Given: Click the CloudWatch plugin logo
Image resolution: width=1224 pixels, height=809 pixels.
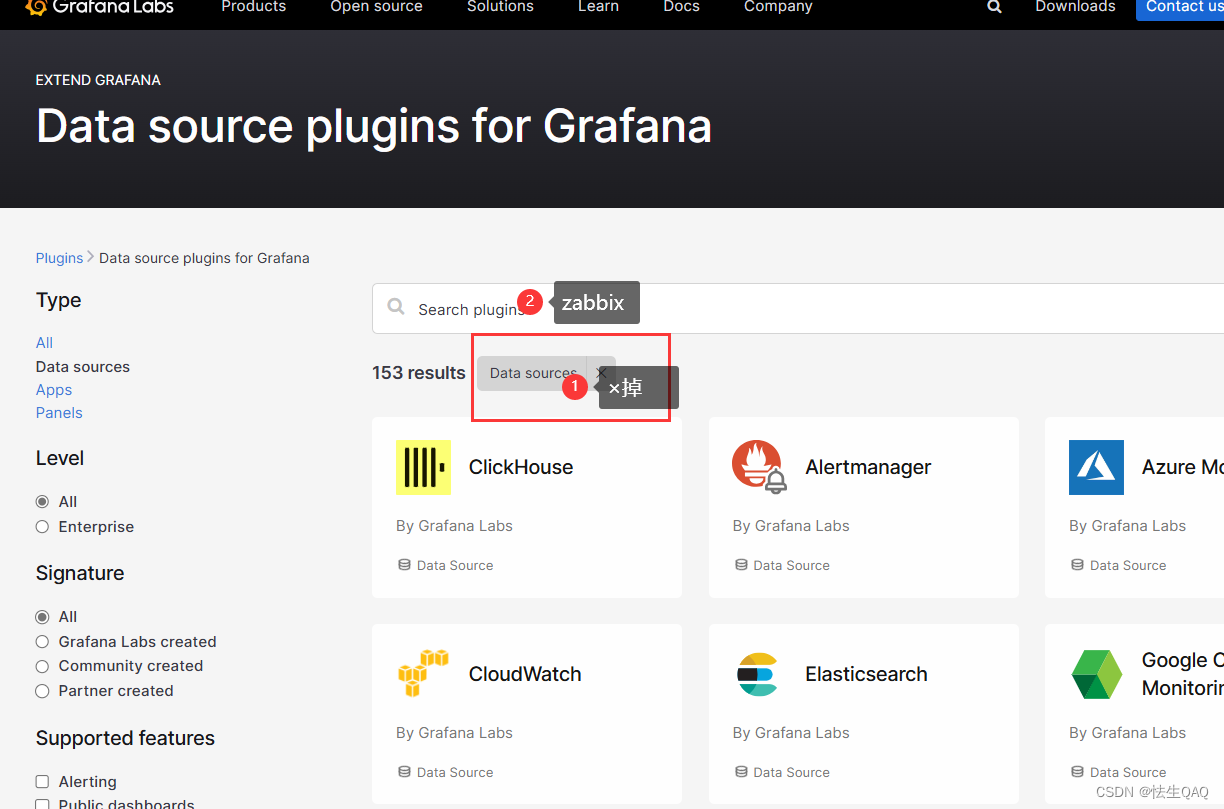Looking at the screenshot, I should pyautogui.click(x=423, y=674).
